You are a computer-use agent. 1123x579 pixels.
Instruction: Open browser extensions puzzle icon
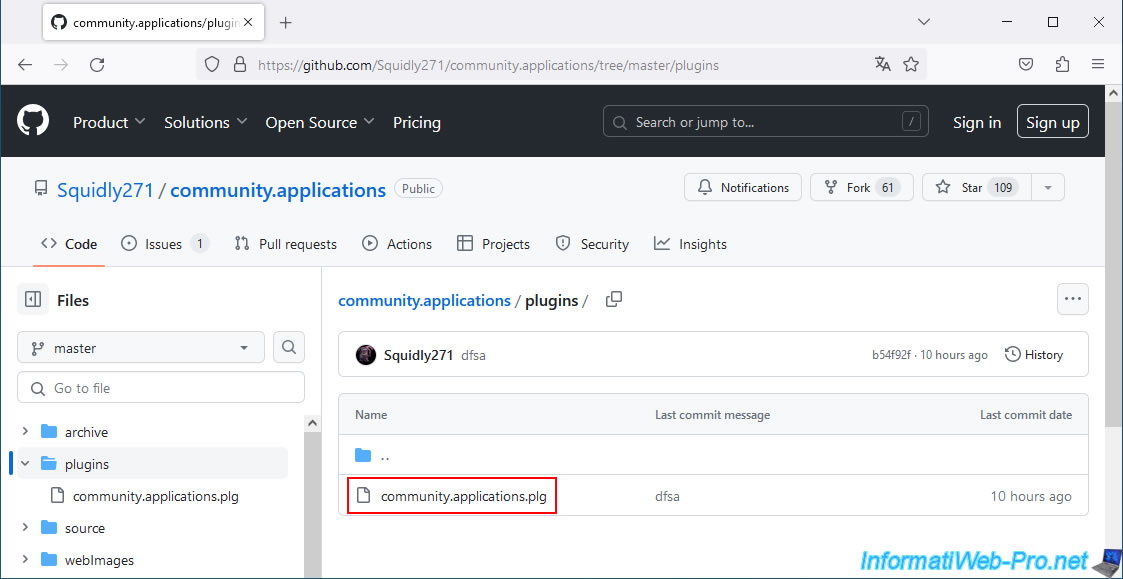pos(1062,64)
